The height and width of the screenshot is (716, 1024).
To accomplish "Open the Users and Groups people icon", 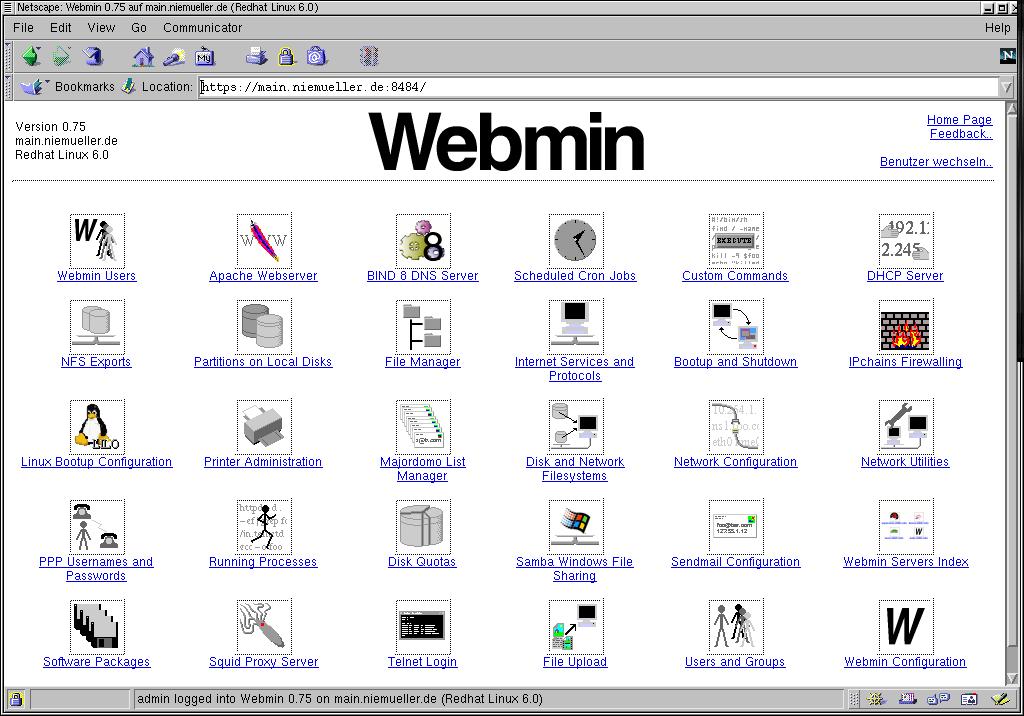I will [735, 626].
